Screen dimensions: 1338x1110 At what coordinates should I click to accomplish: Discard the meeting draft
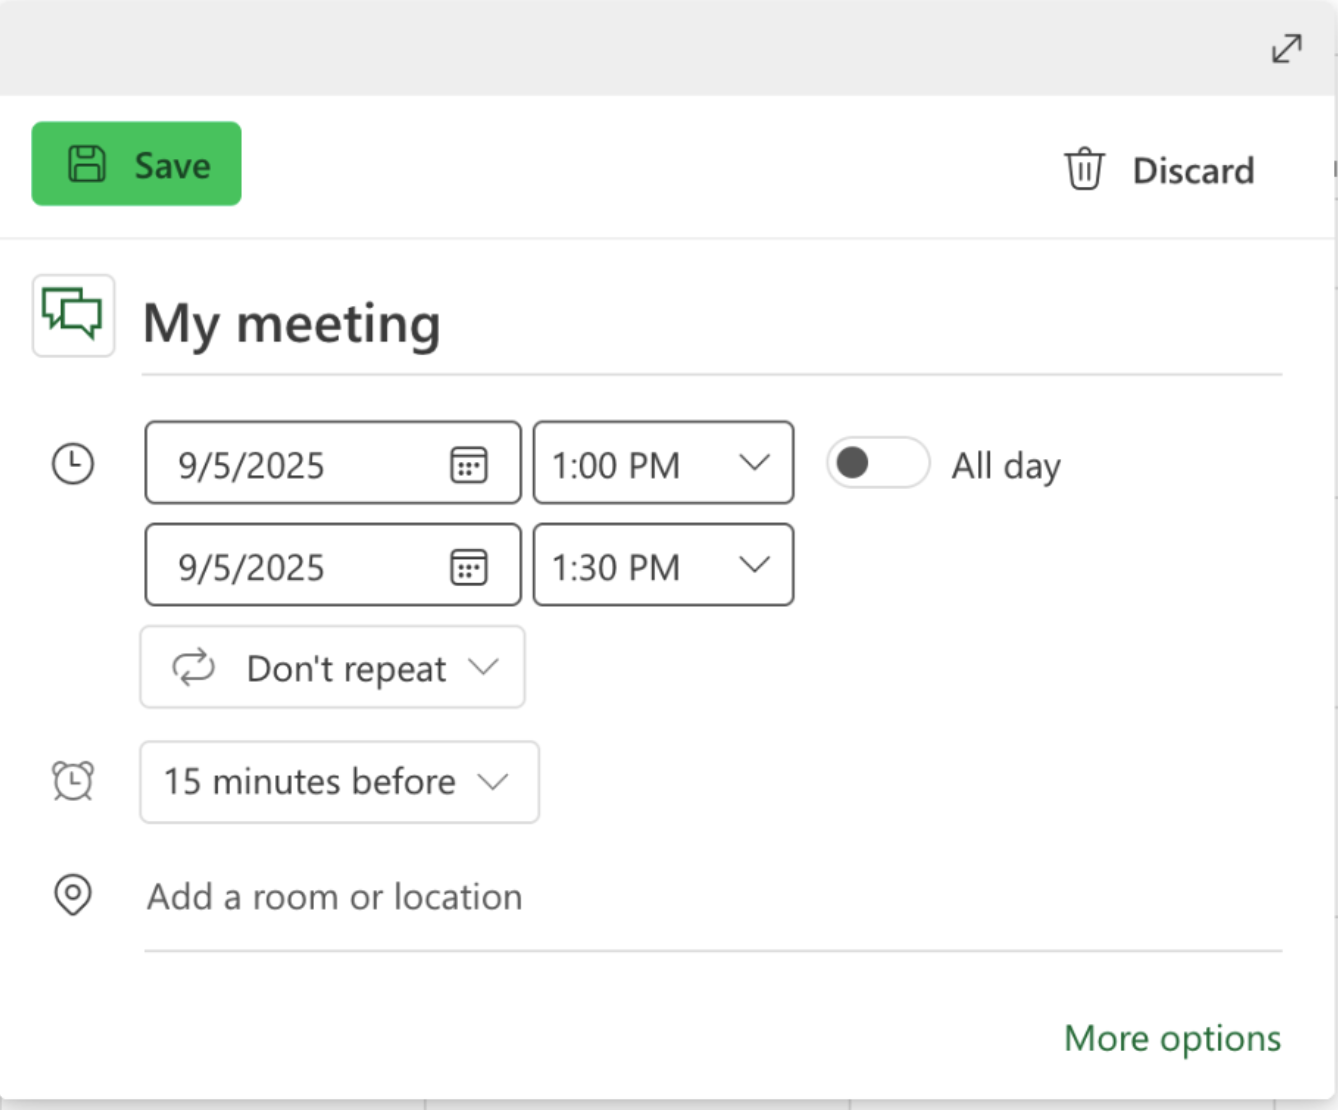click(x=1159, y=170)
